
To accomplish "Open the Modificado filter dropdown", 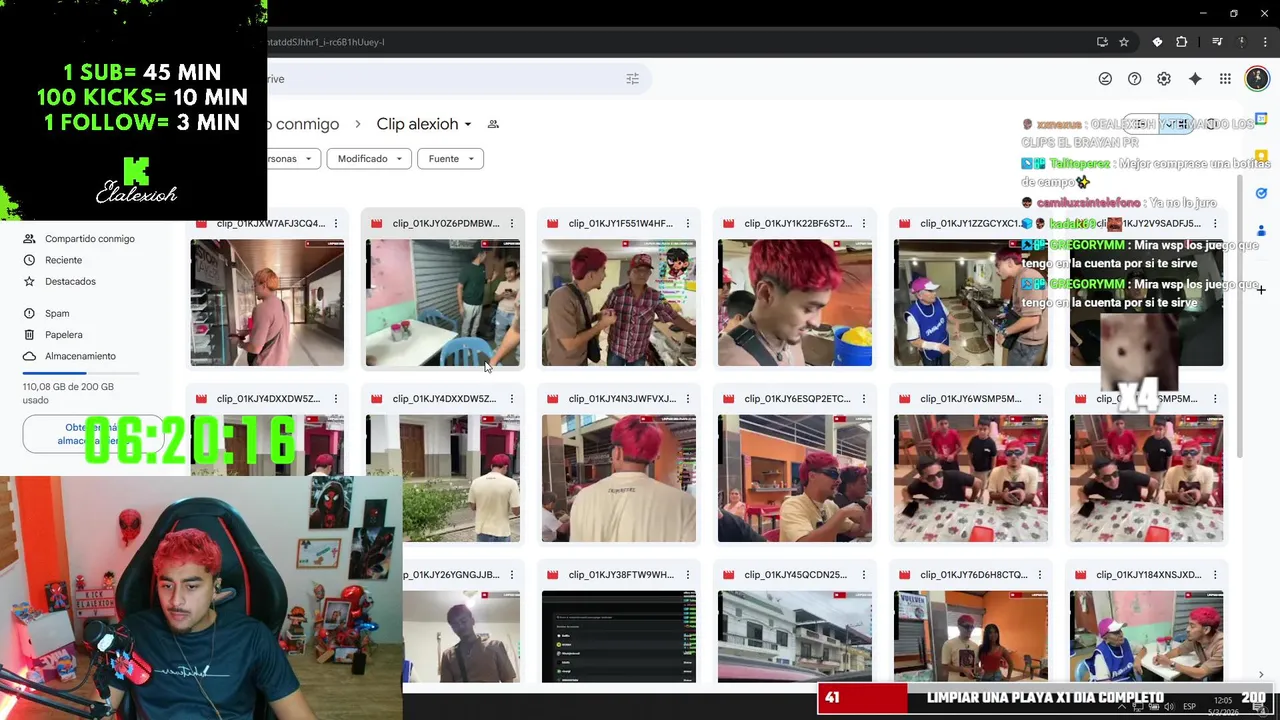I will [x=370, y=159].
